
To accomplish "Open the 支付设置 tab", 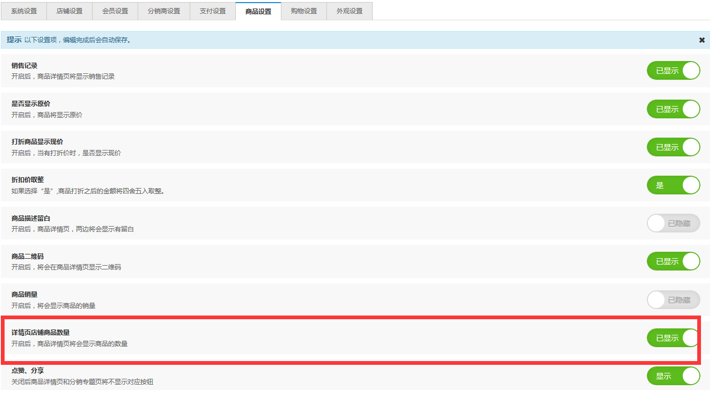I will tap(213, 11).
